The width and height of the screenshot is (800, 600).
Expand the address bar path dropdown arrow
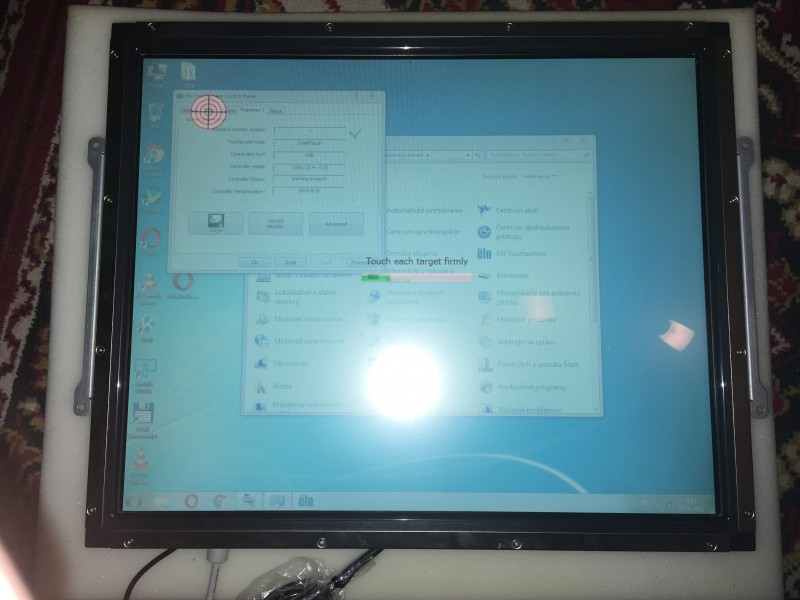click(469, 155)
